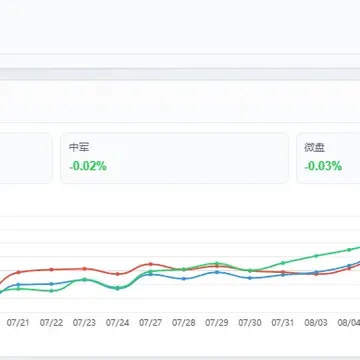Click the 07/23 date label on the axis
The width and height of the screenshot is (360, 360).
pos(84,323)
